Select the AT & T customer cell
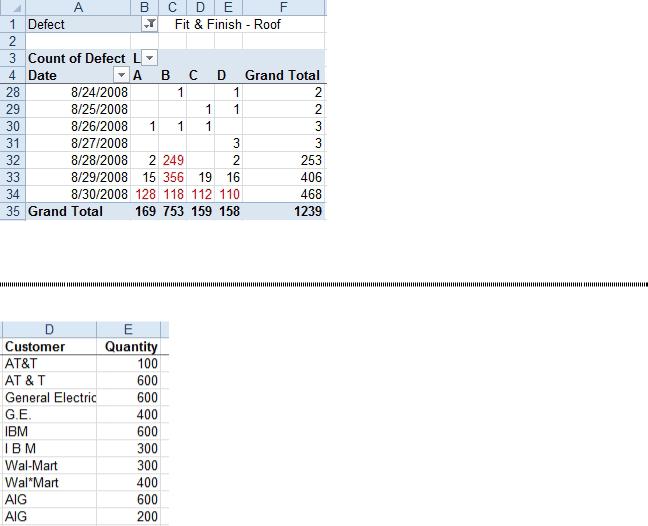 point(49,381)
